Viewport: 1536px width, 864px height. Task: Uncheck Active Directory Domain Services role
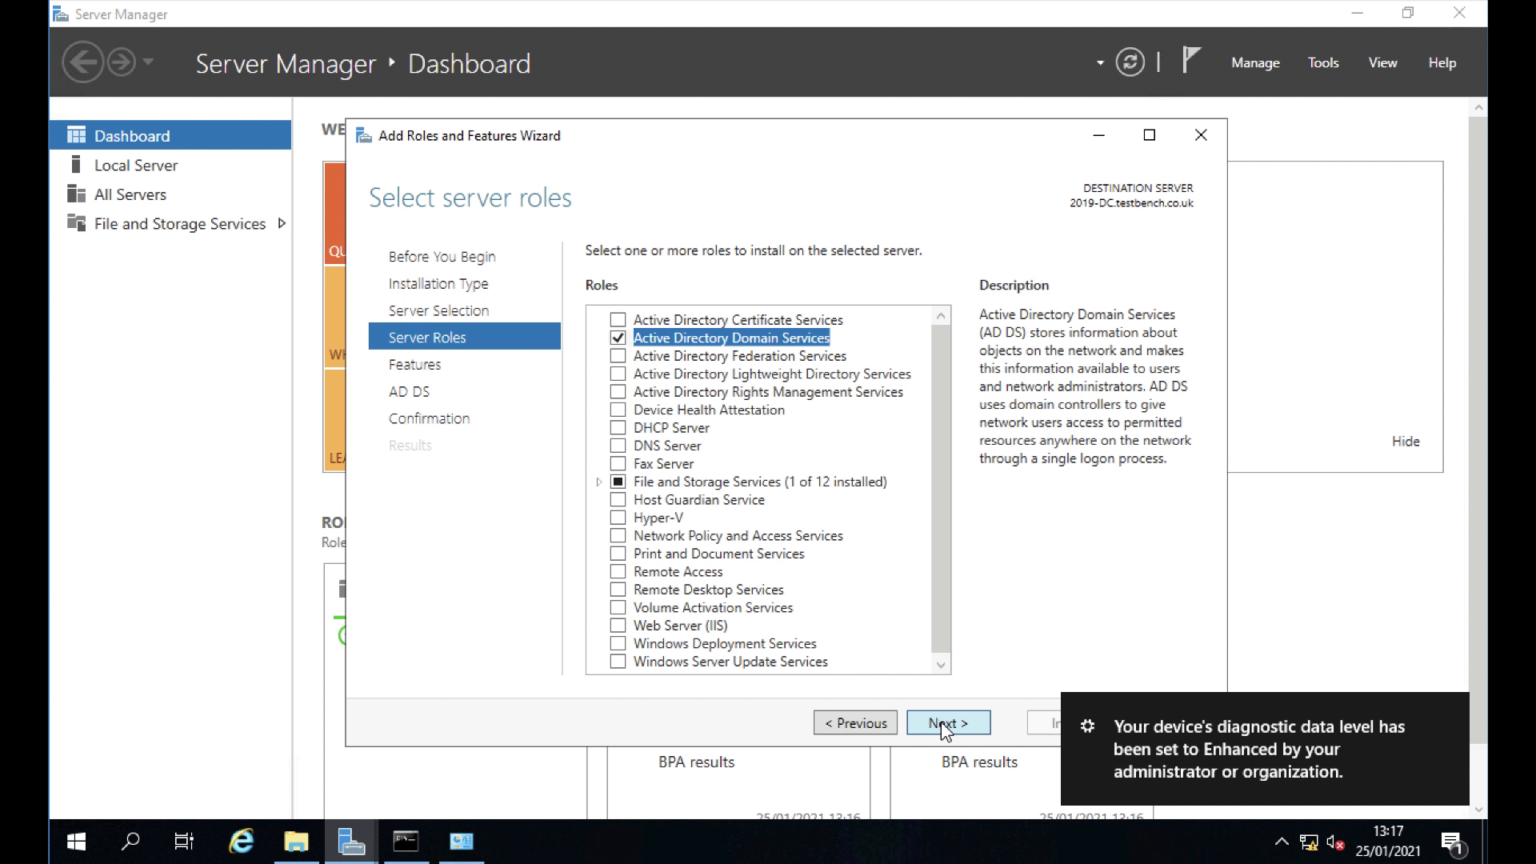tap(618, 338)
